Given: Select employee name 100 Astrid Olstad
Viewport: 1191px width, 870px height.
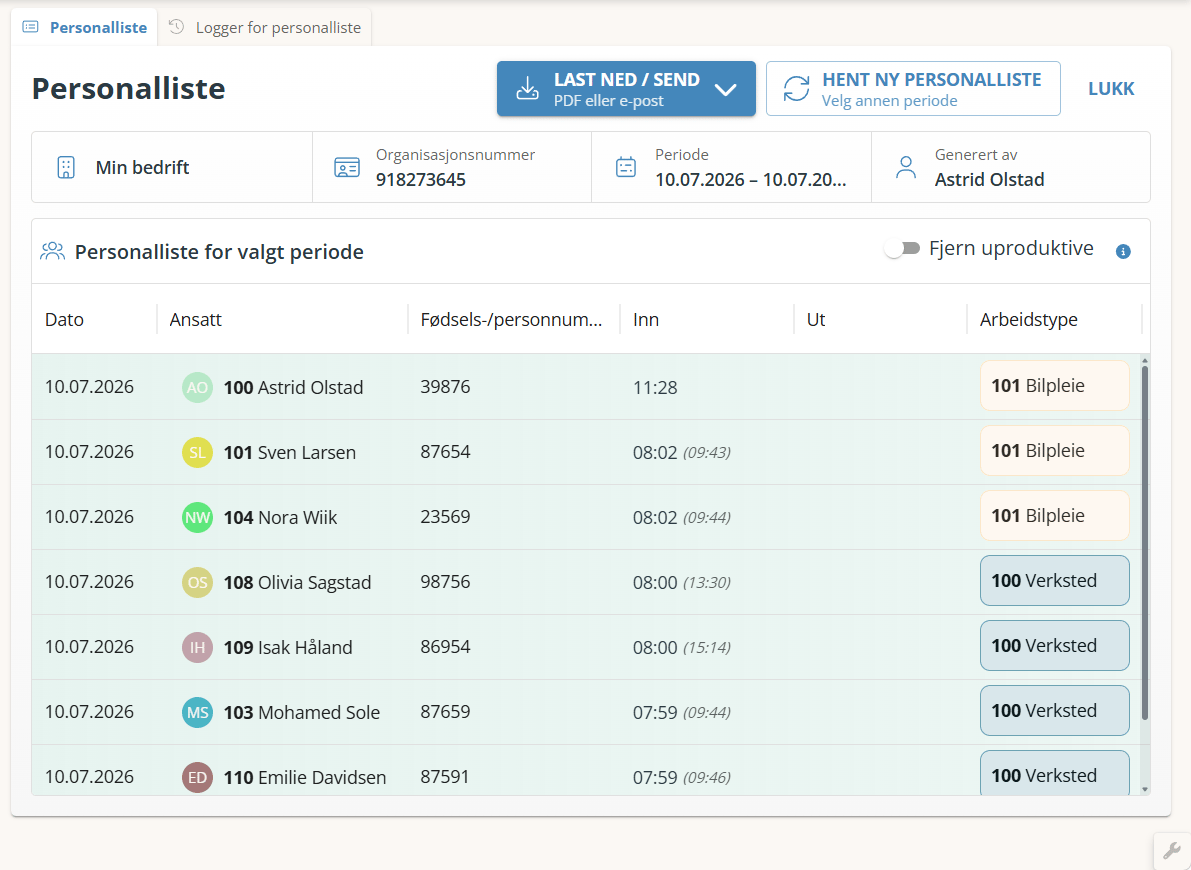Looking at the screenshot, I should coord(293,388).
